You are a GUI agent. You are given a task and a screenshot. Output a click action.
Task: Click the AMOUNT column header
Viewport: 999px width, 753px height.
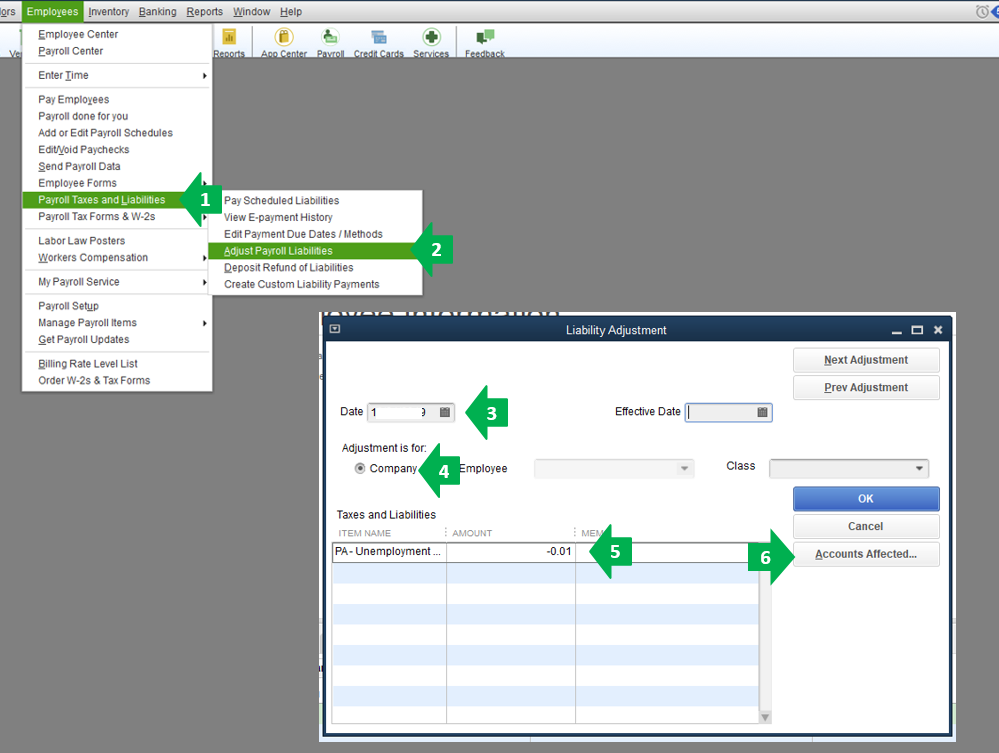472,533
